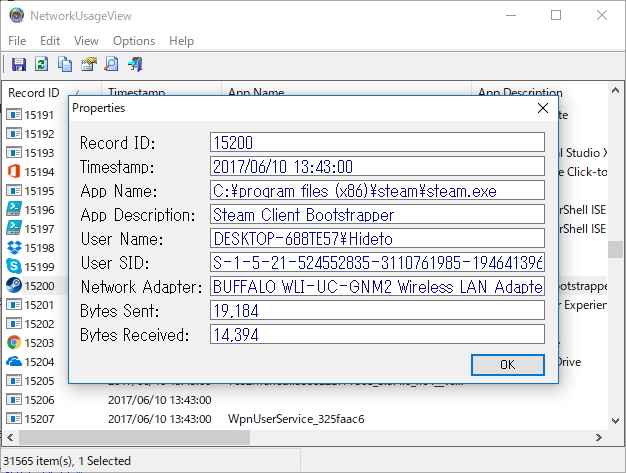
Task: Click into the User Name field
Action: point(377,238)
